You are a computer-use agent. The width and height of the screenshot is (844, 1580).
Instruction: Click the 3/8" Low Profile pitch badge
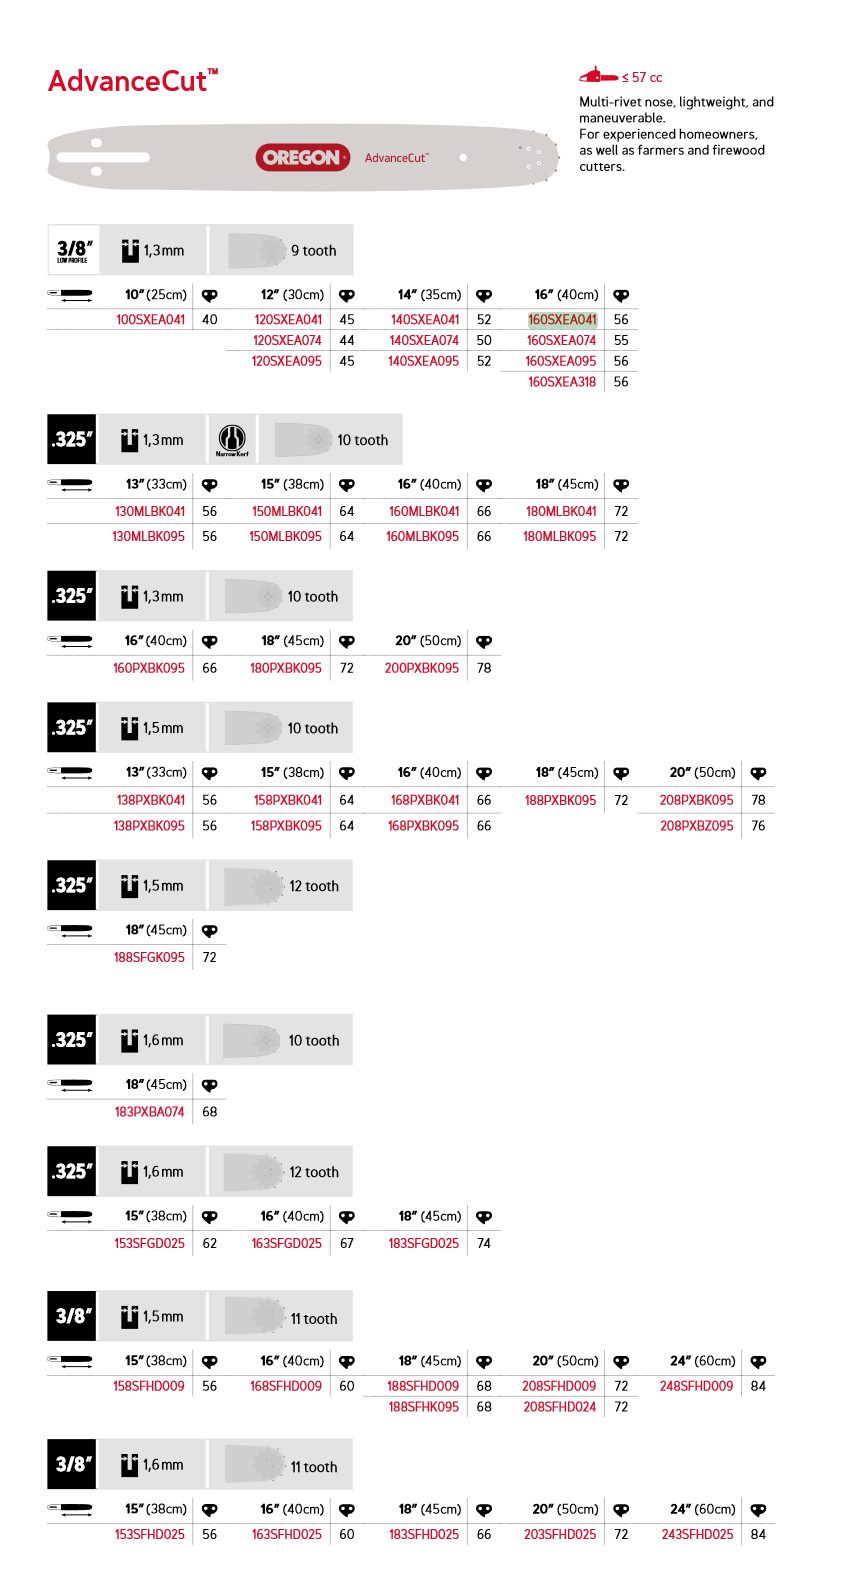click(73, 250)
